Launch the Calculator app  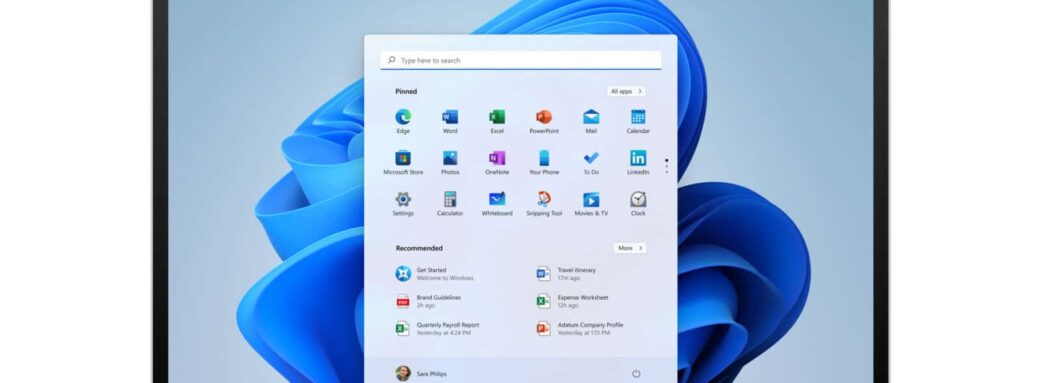click(450, 199)
